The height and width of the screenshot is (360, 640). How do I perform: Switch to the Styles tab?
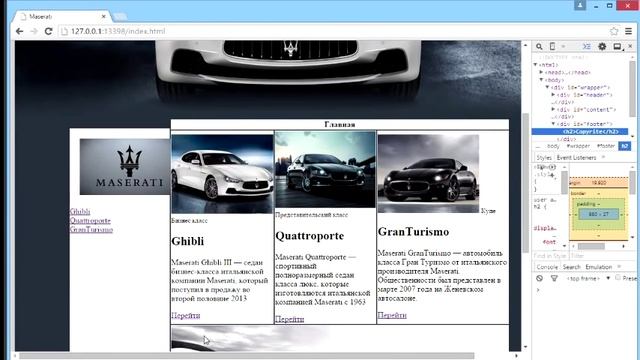point(544,158)
